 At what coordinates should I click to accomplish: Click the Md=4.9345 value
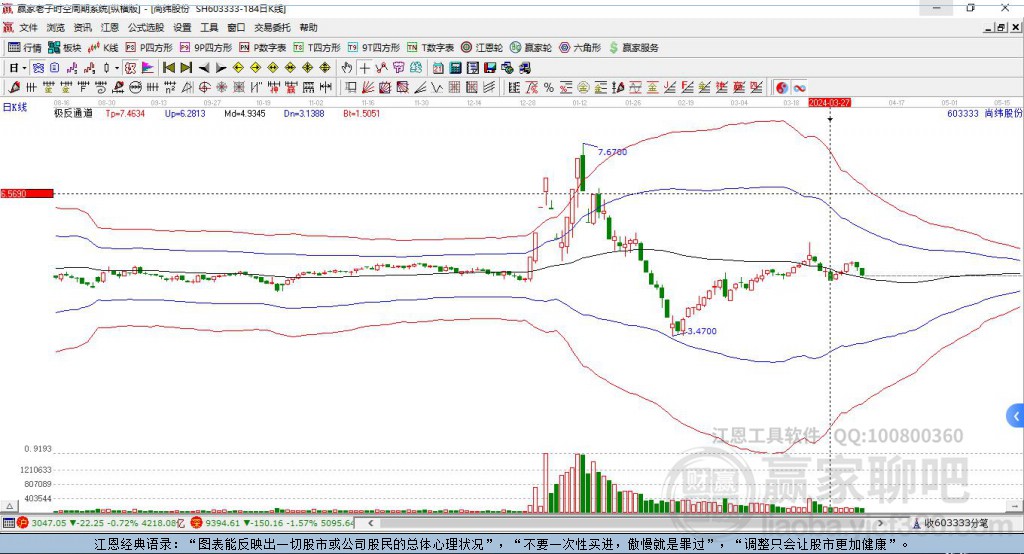(245, 114)
